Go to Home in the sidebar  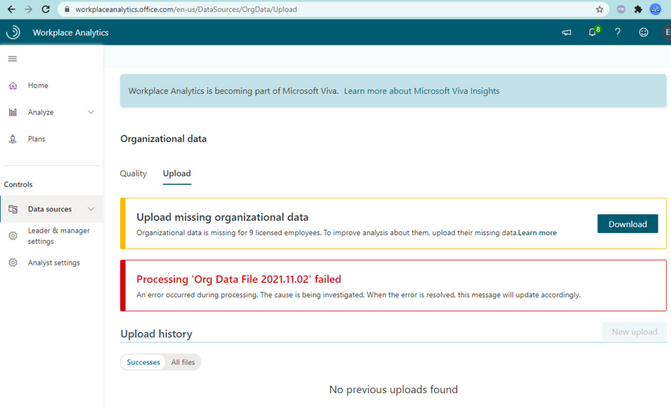click(38, 85)
